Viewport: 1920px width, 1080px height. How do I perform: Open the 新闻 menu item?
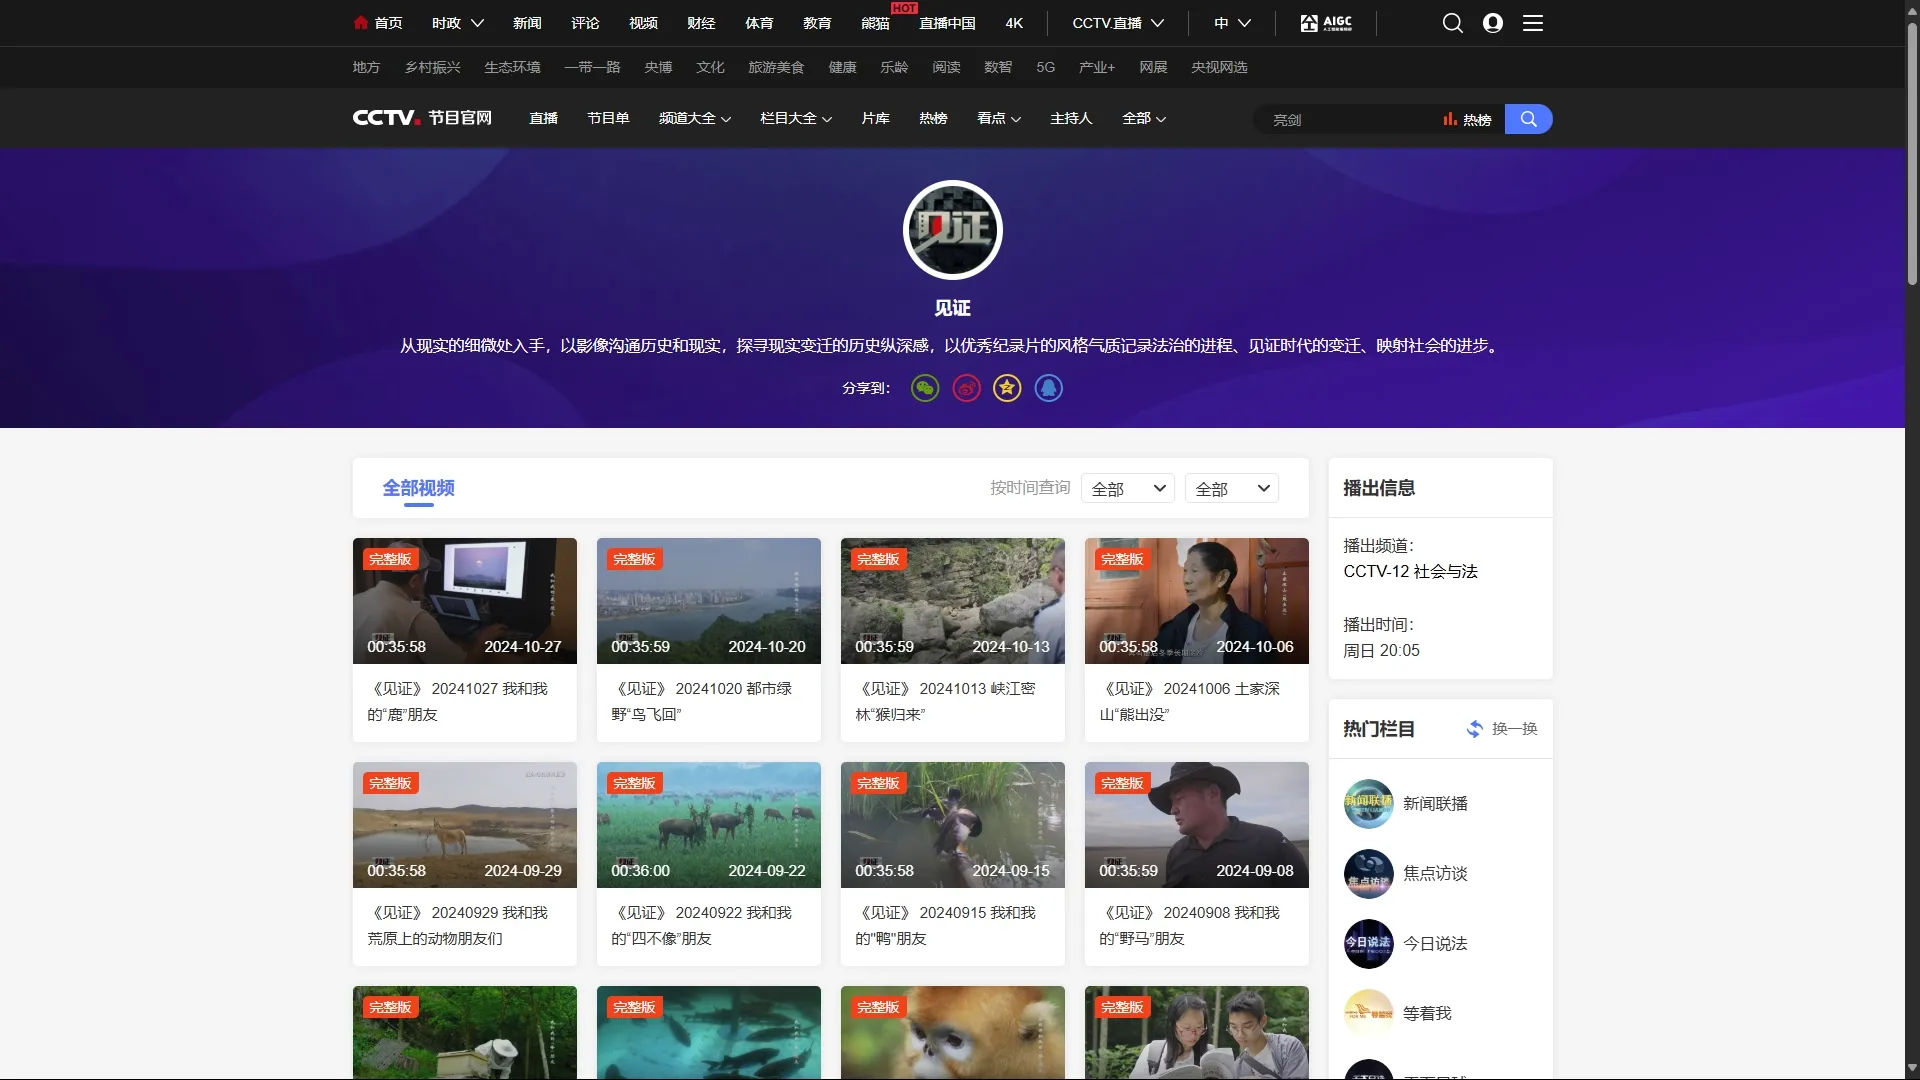527,22
